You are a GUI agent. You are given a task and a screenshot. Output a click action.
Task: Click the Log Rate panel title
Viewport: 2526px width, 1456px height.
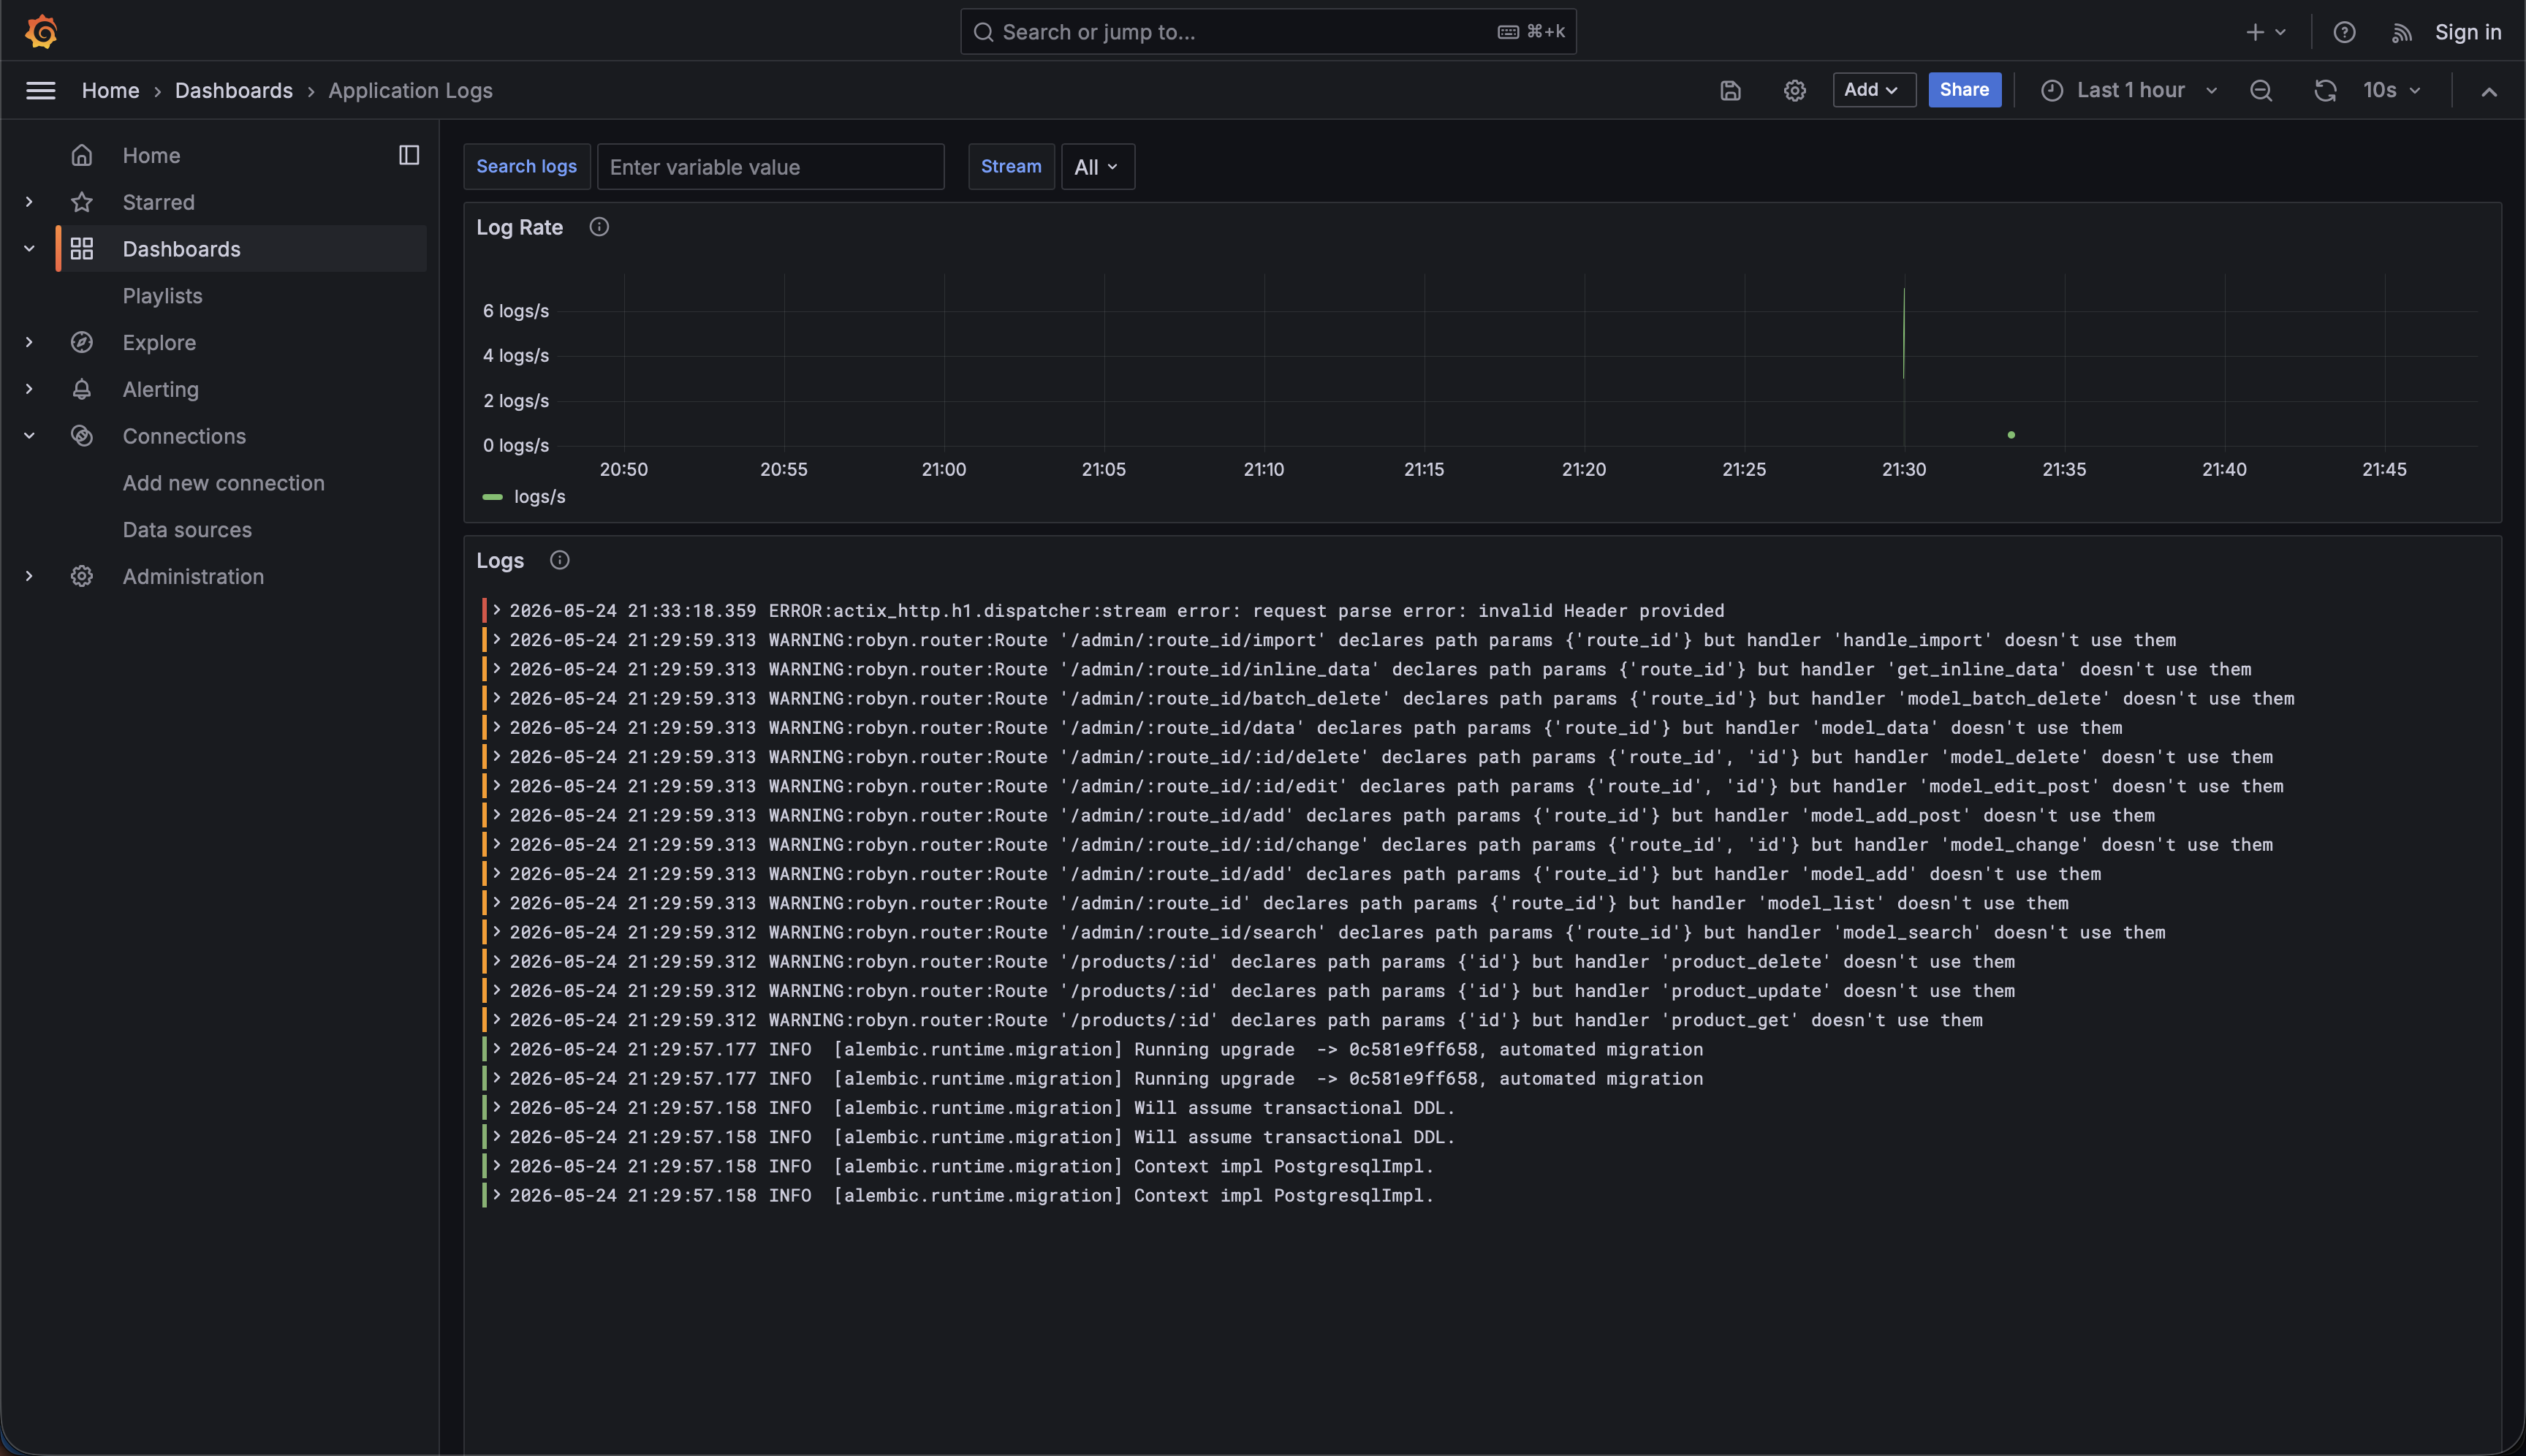[519, 227]
